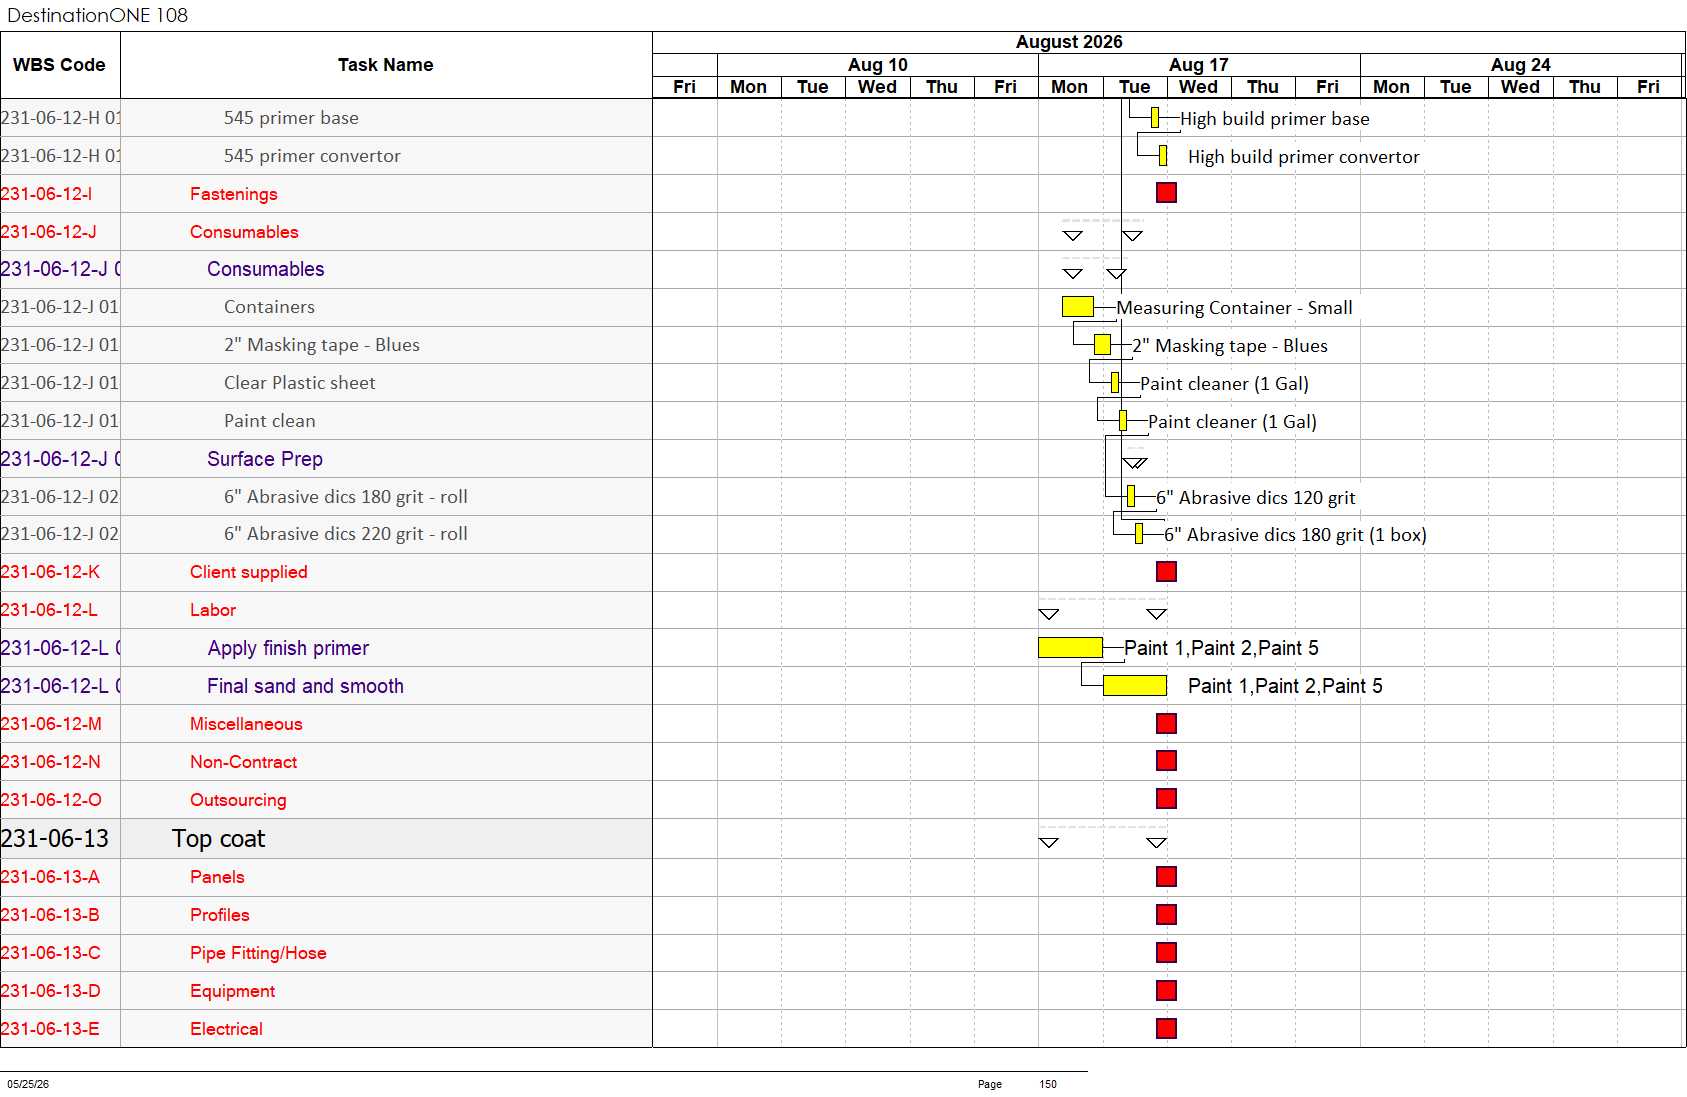Click the August 2026 month header

click(1069, 42)
